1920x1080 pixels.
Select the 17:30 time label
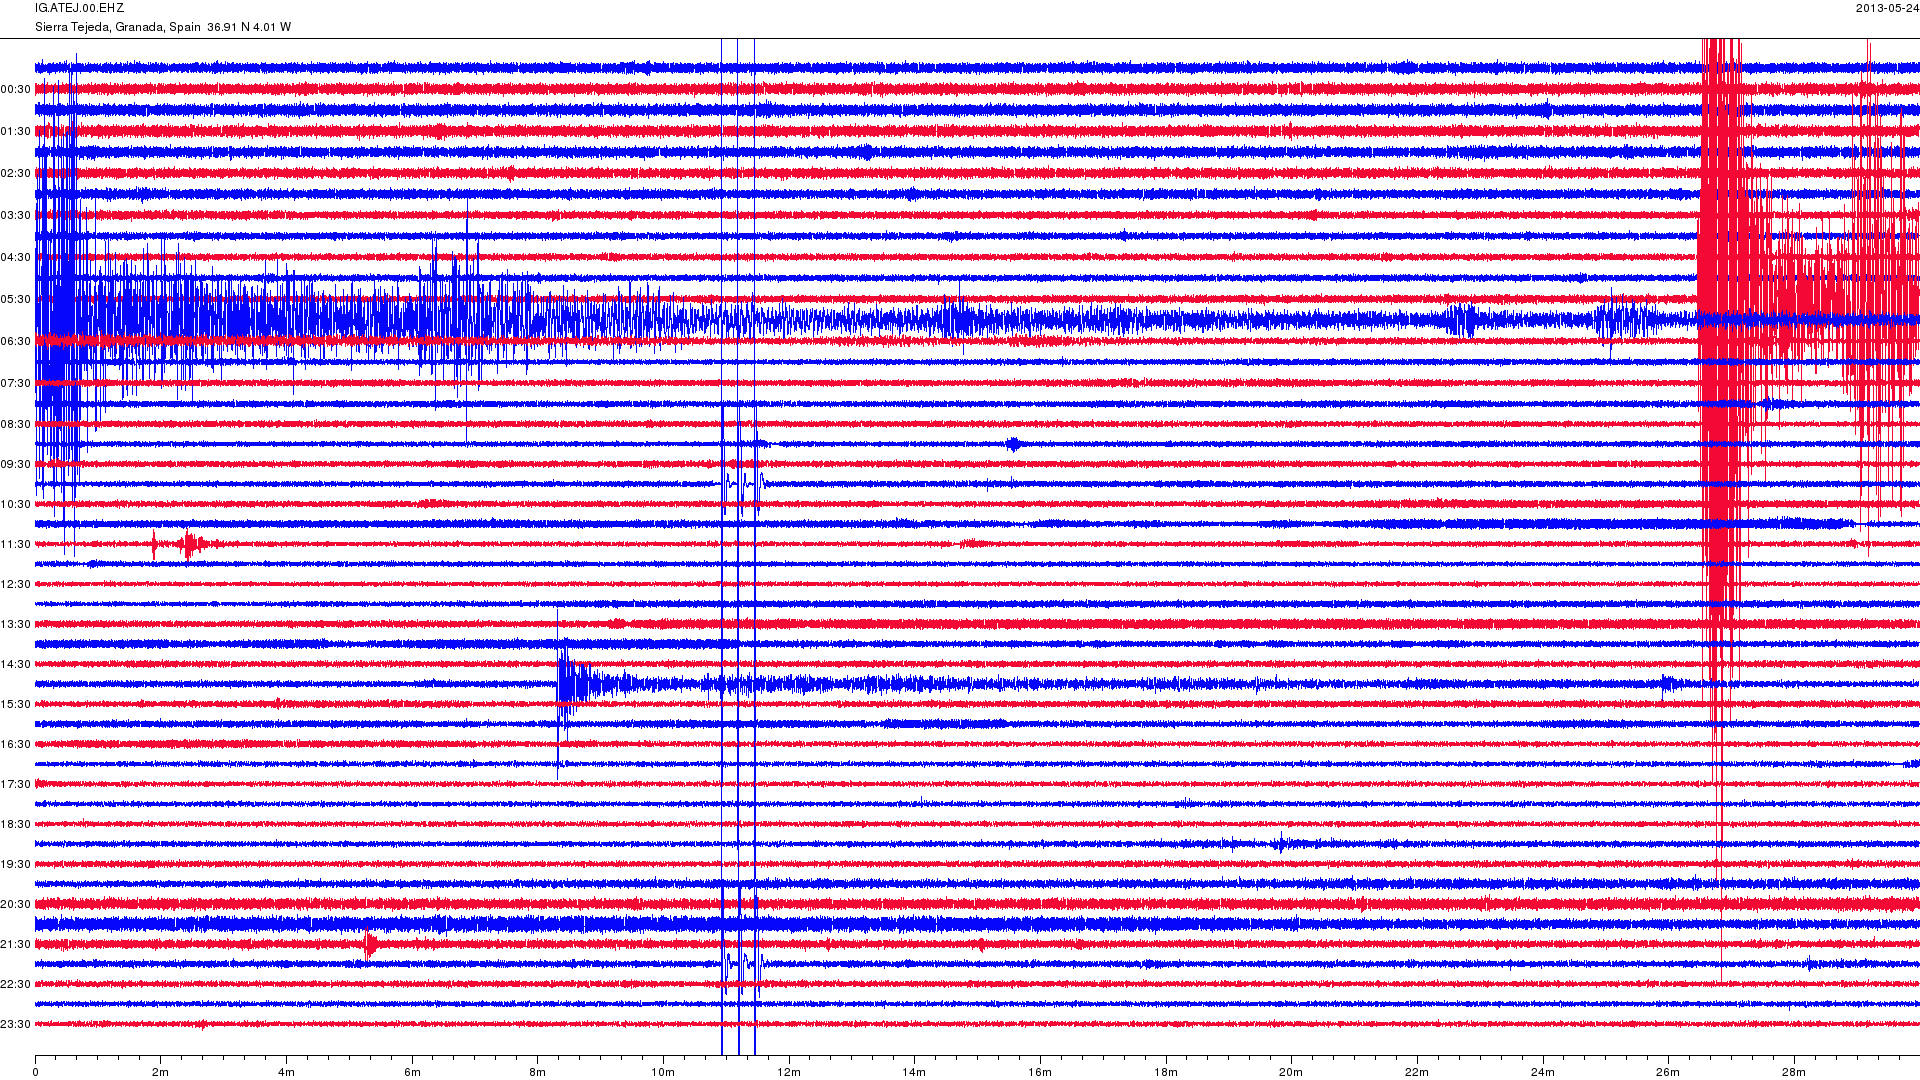tap(16, 785)
